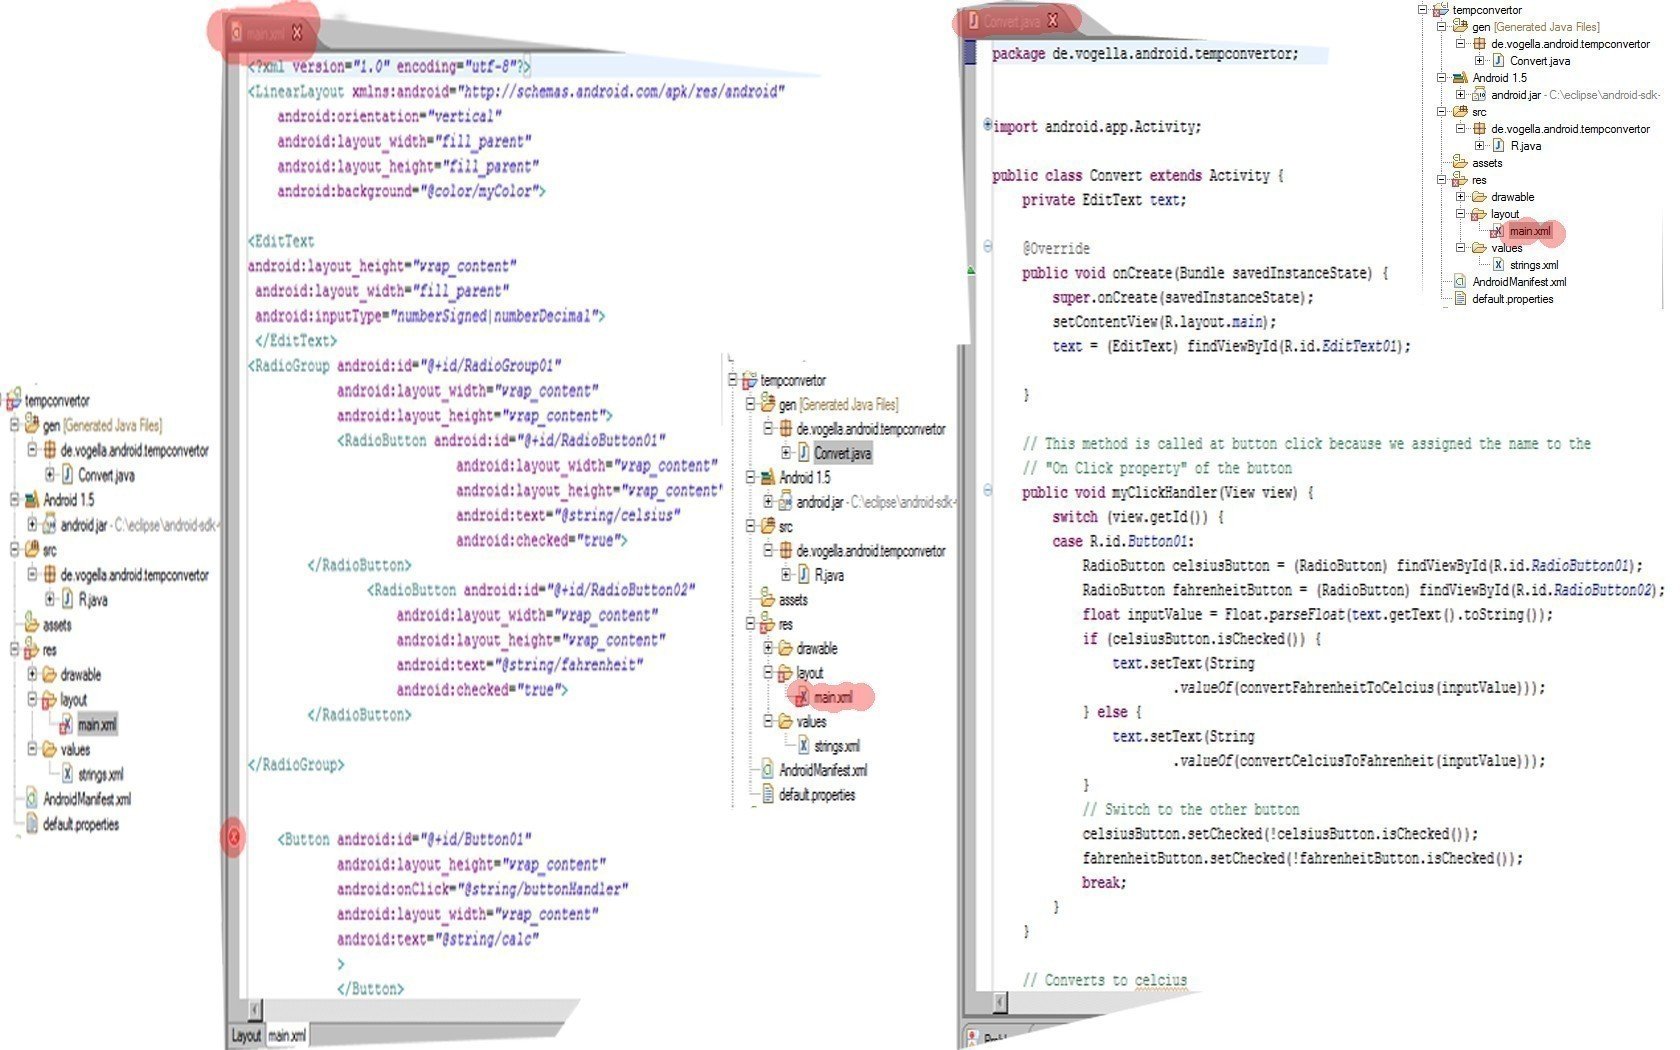Click strings.xml file icon in middle tree
Image resolution: width=1680 pixels, height=1050 pixels.
[803, 745]
